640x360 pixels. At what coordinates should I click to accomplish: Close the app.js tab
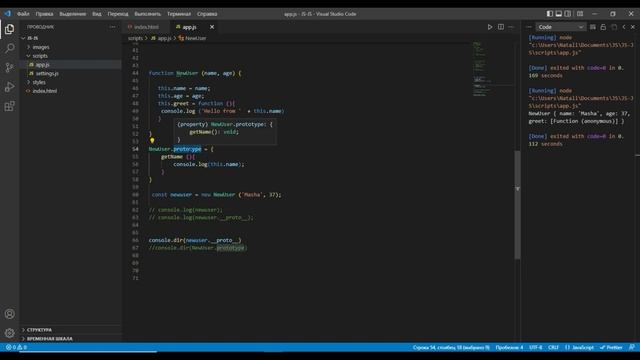tap(212, 27)
